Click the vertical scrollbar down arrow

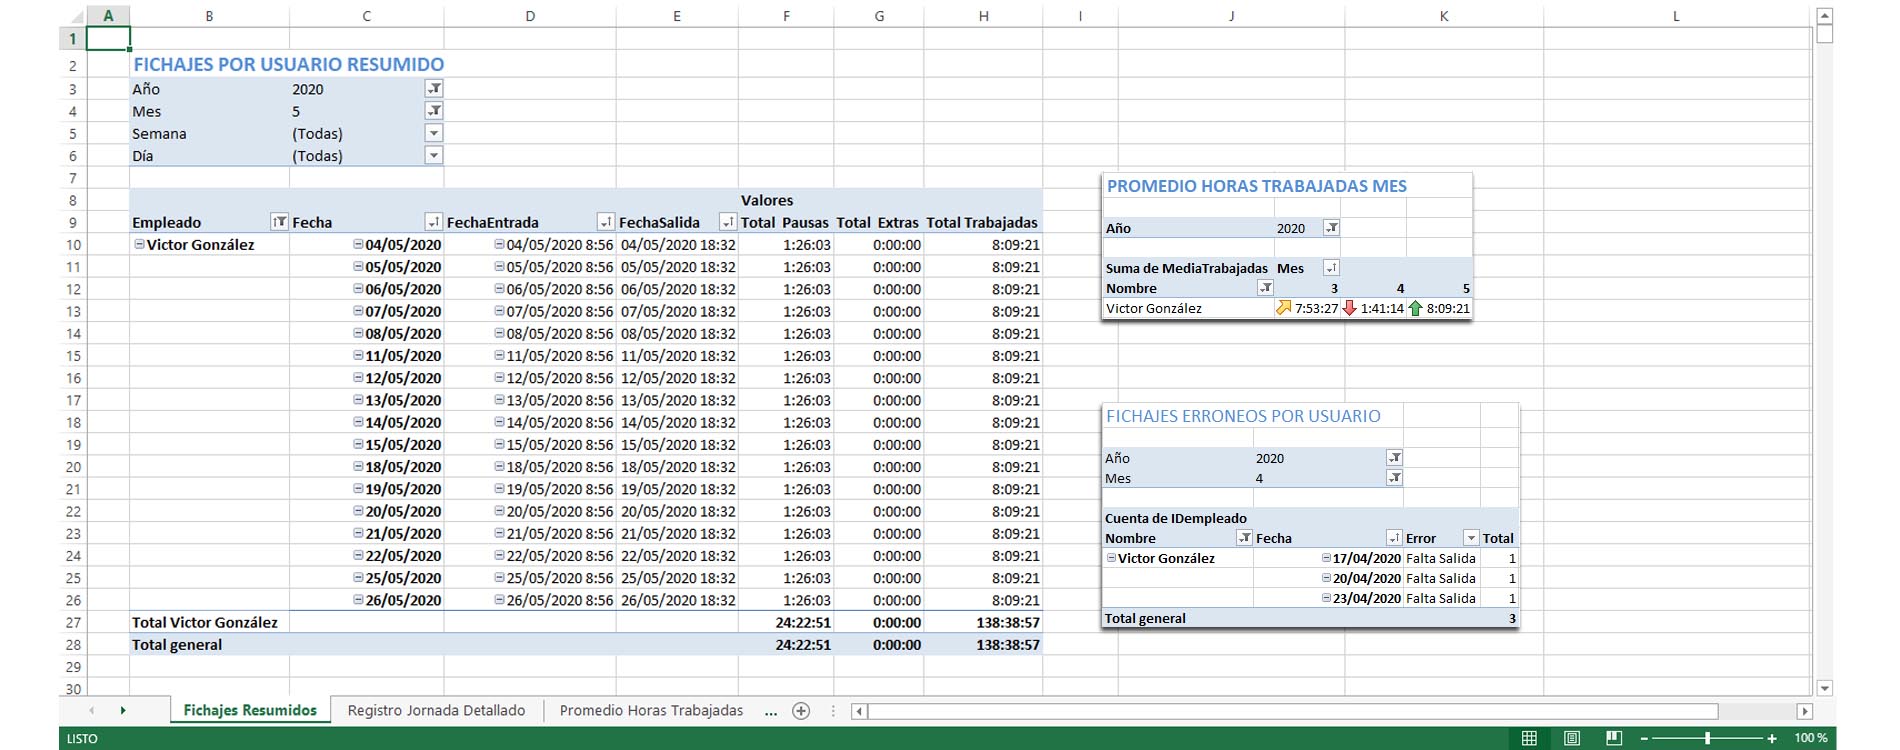coord(1824,688)
